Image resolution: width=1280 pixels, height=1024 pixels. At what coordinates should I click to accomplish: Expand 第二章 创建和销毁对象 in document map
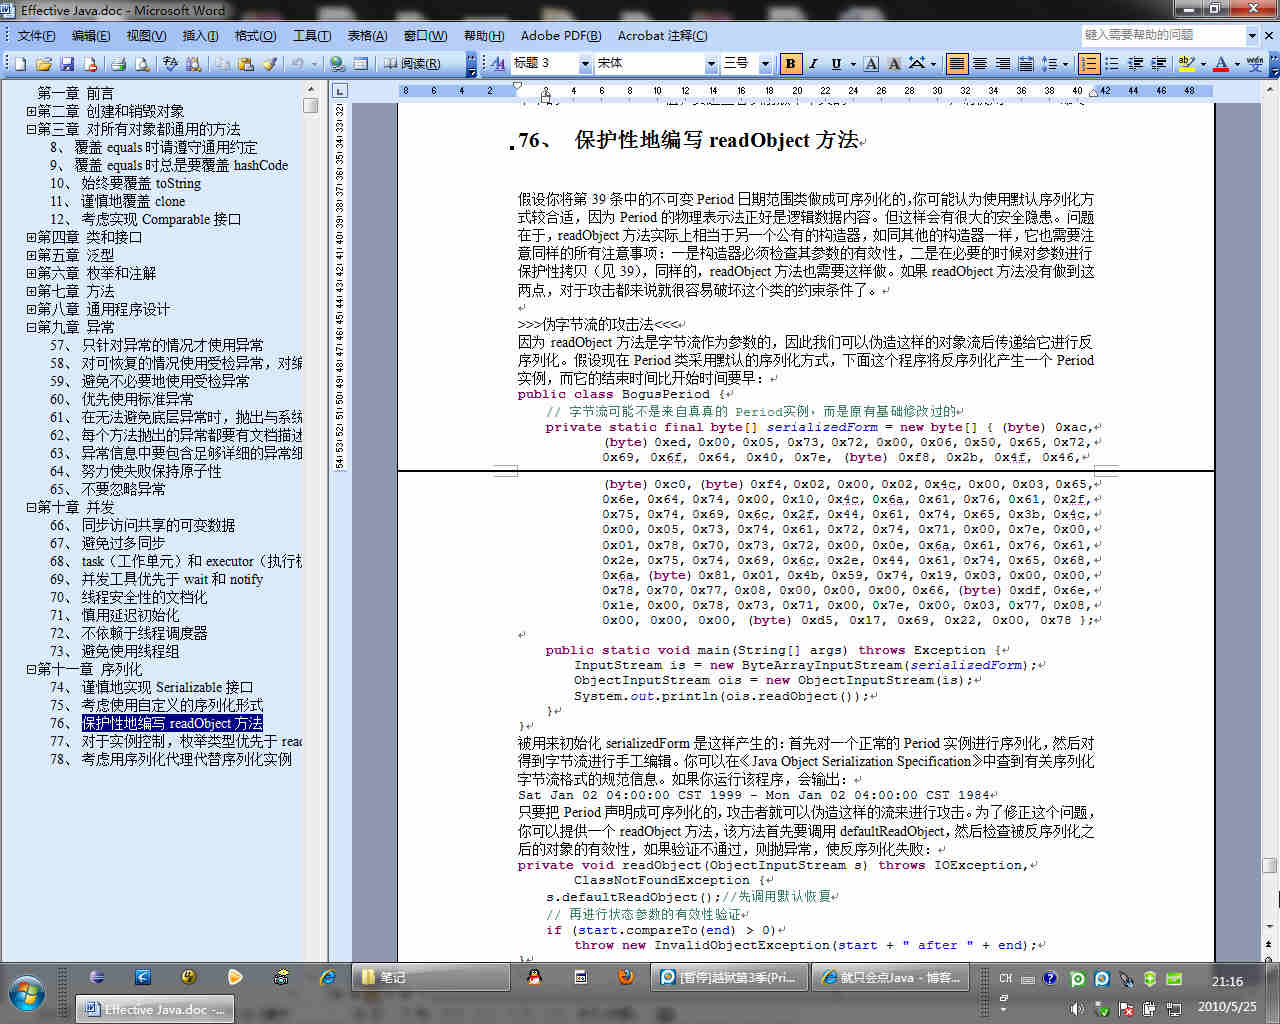[x=31, y=111]
